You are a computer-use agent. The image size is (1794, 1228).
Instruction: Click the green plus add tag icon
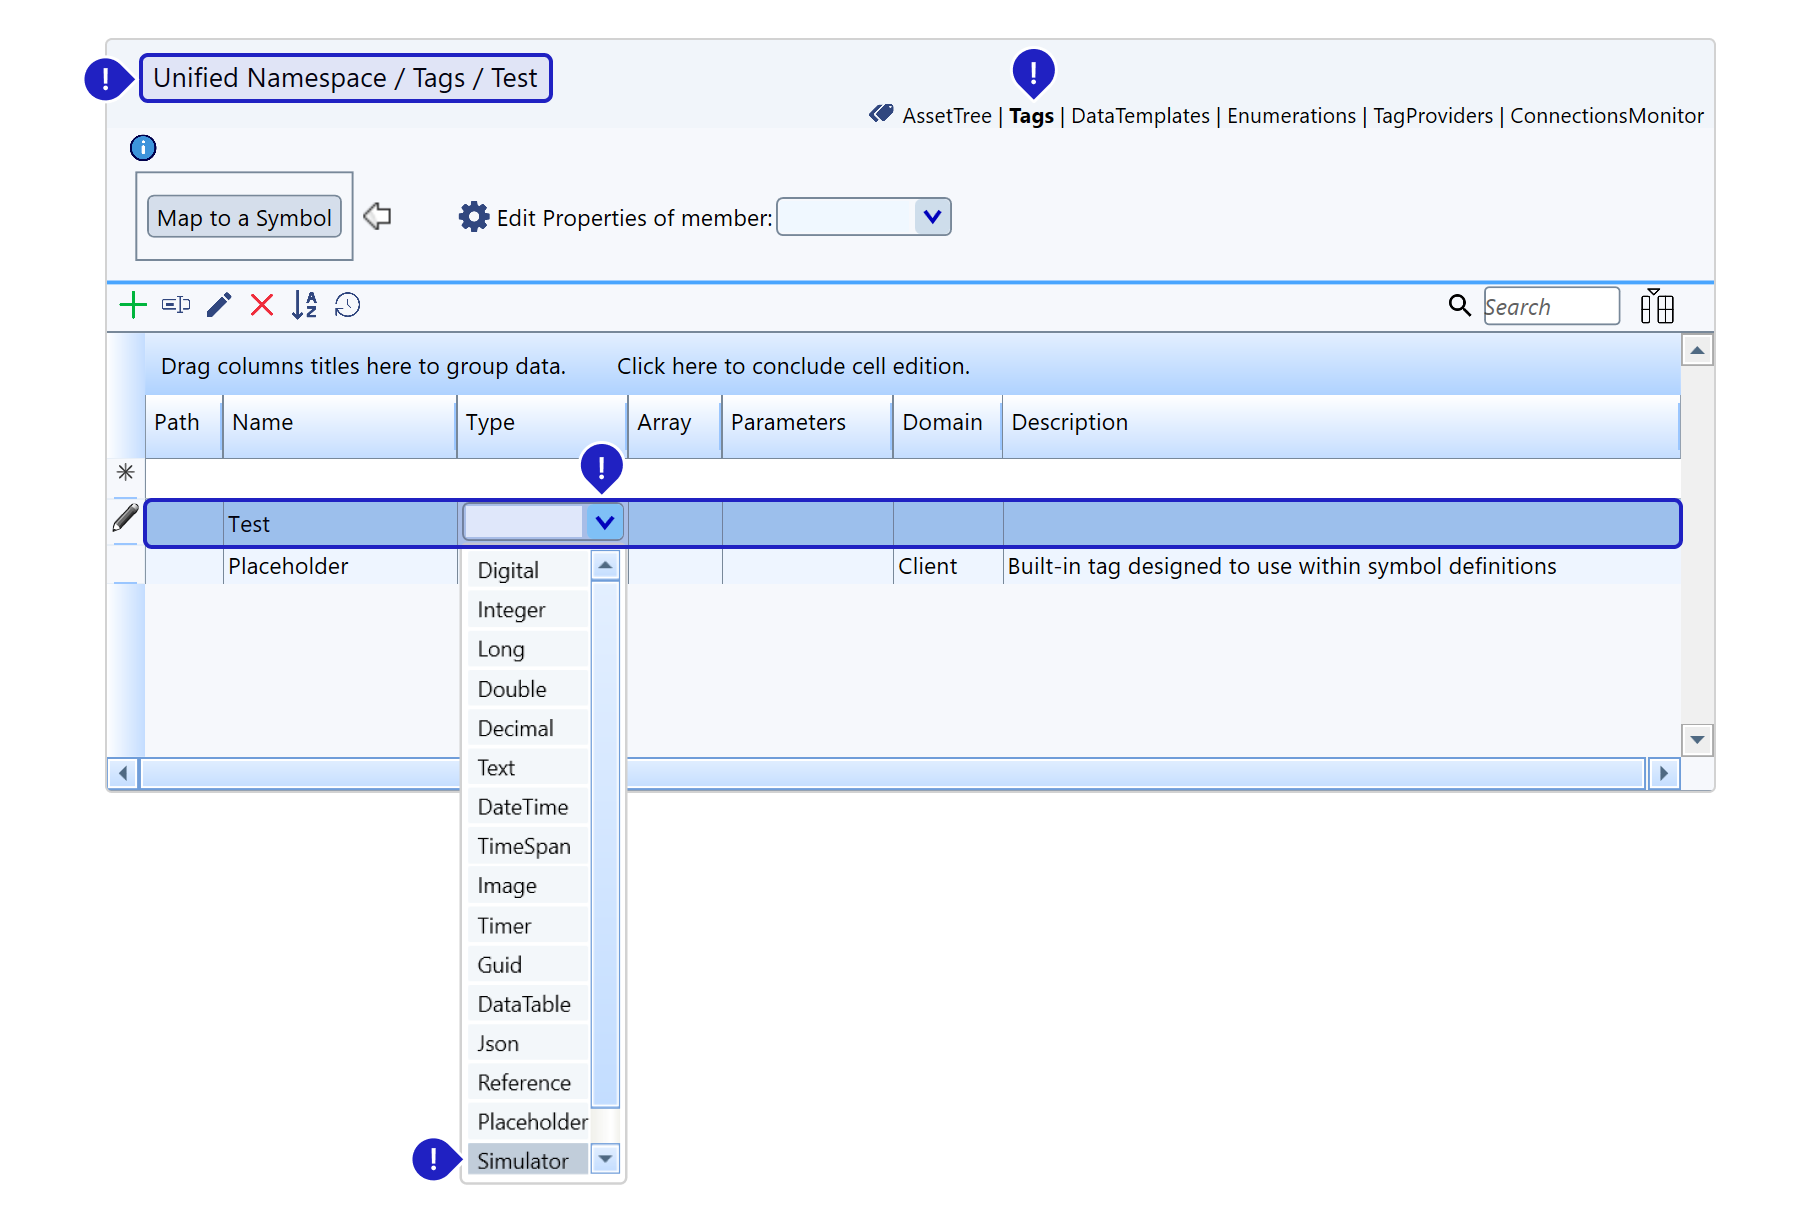coord(133,305)
